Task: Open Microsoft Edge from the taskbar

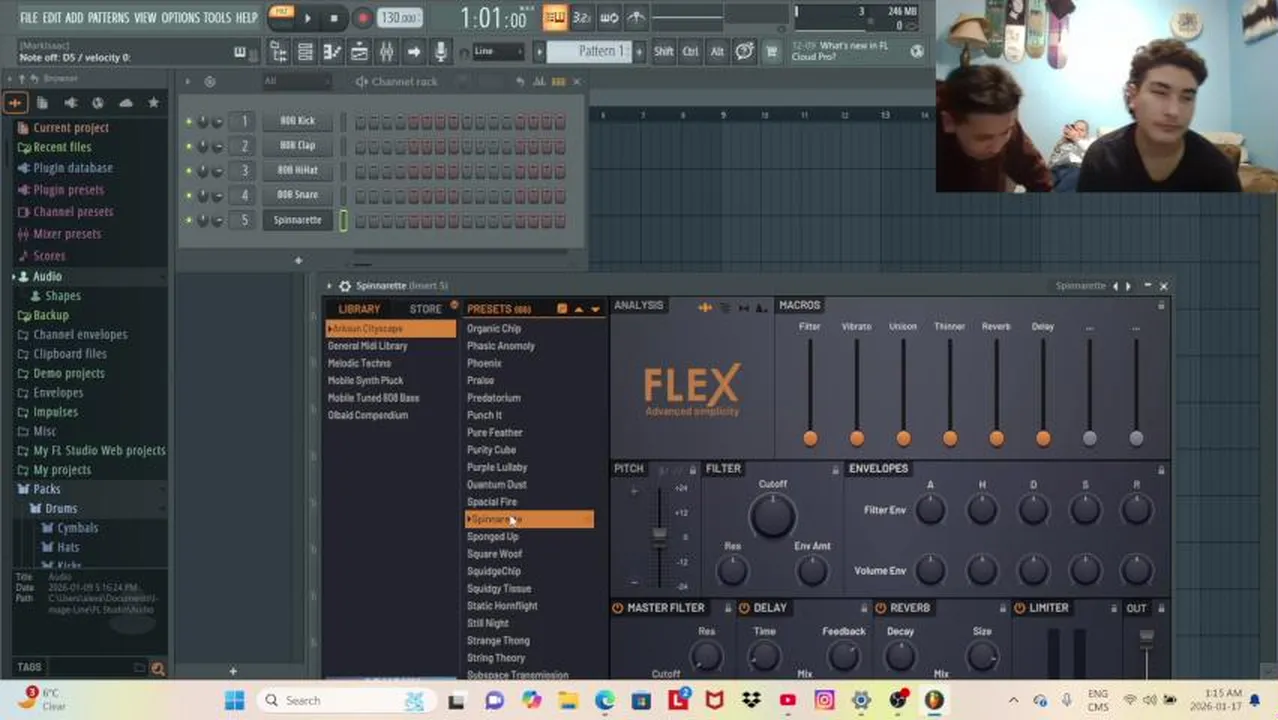Action: pos(605,700)
